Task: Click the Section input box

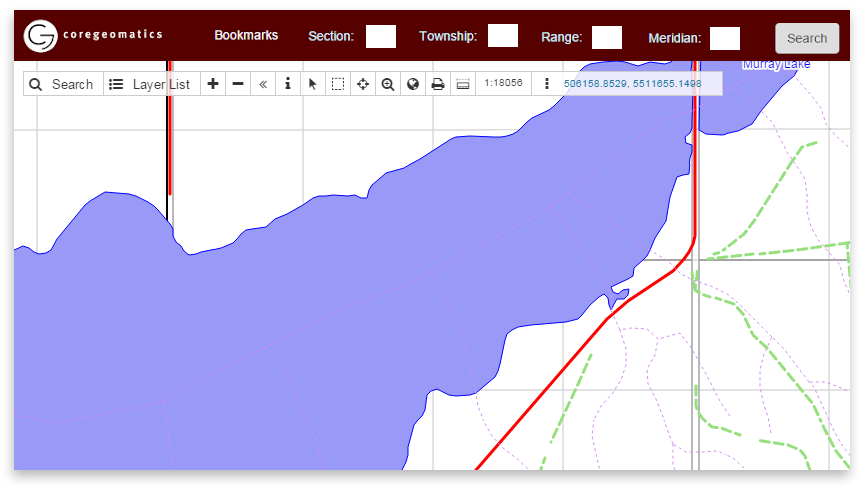Action: (x=381, y=37)
